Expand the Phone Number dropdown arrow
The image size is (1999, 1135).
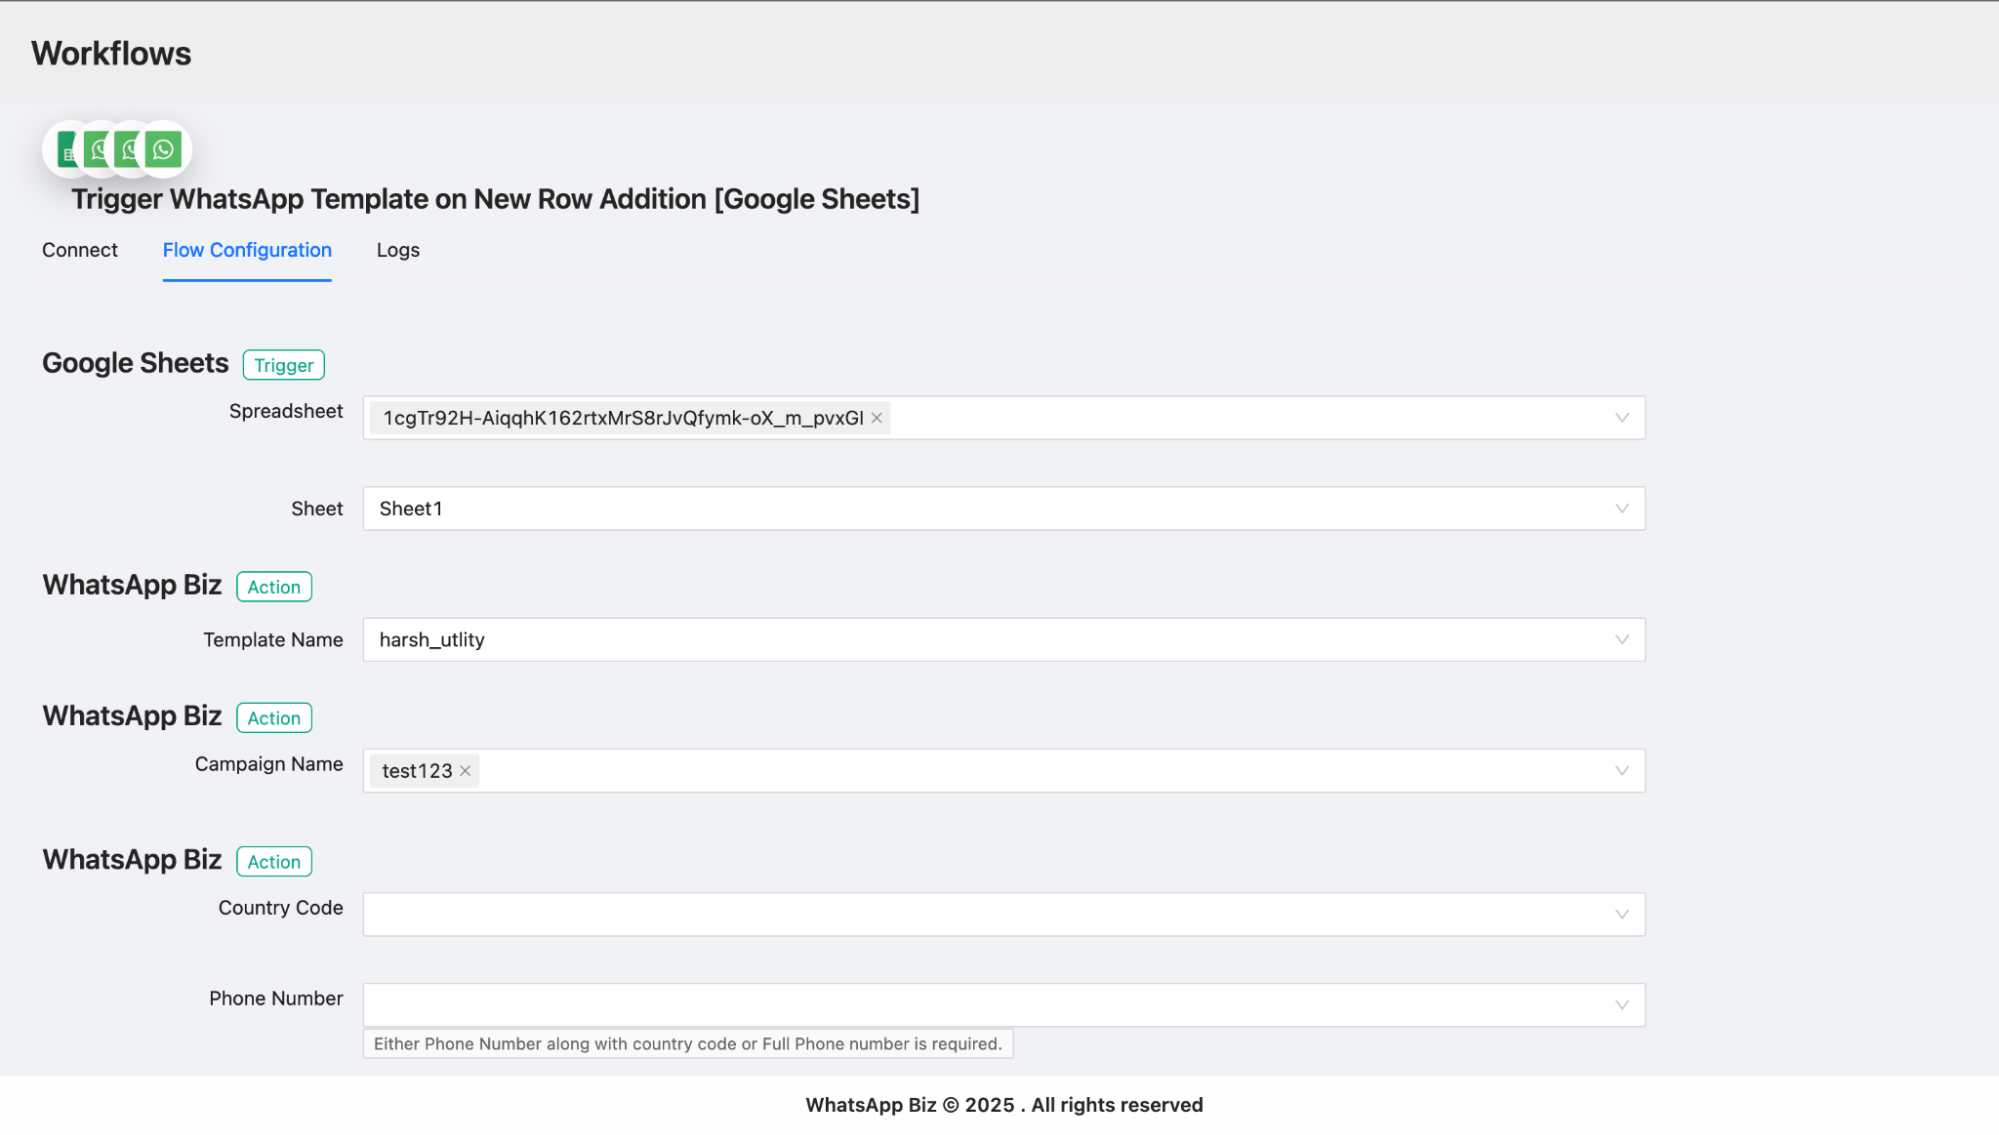pos(1621,1005)
